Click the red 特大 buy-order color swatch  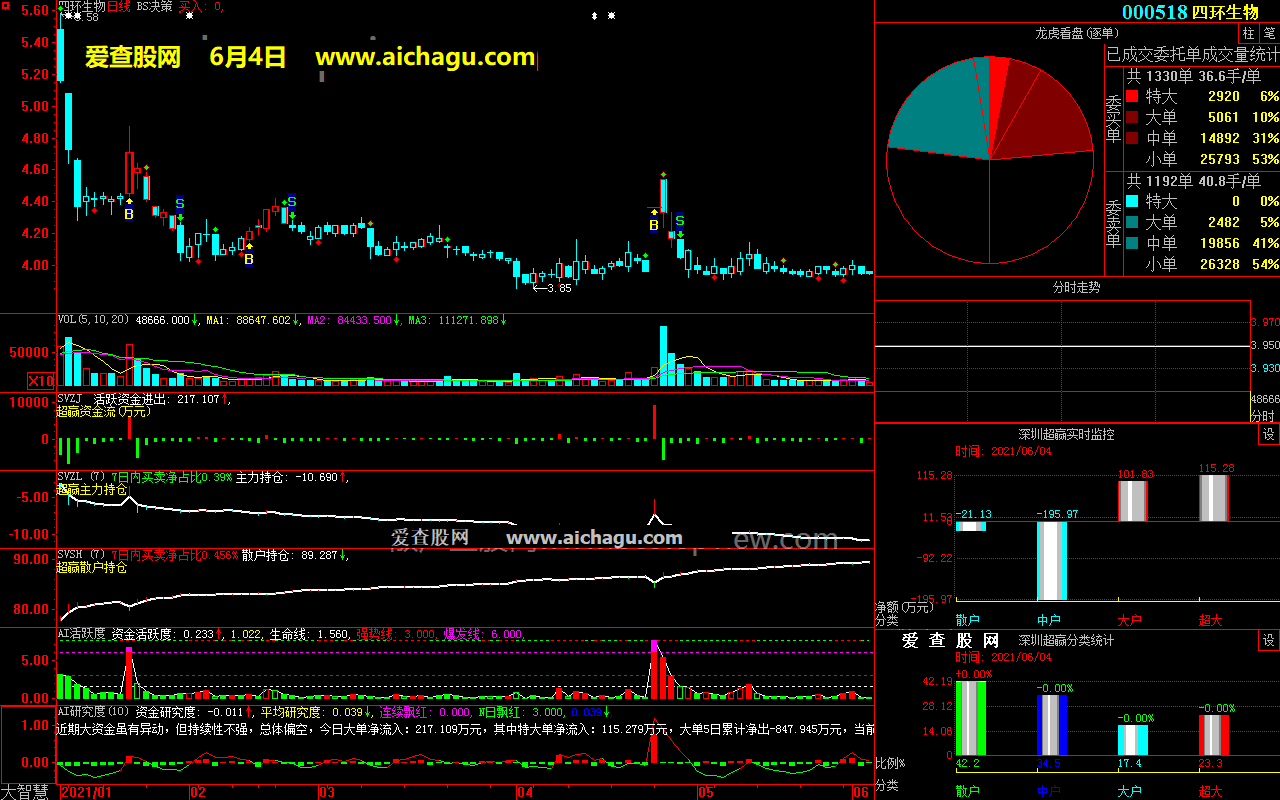tap(1131, 97)
